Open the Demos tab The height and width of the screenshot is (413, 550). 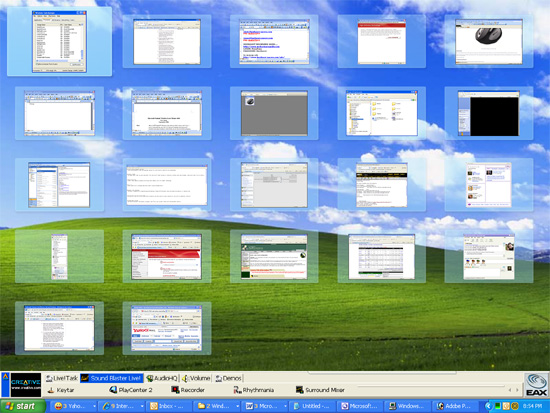coord(228,378)
